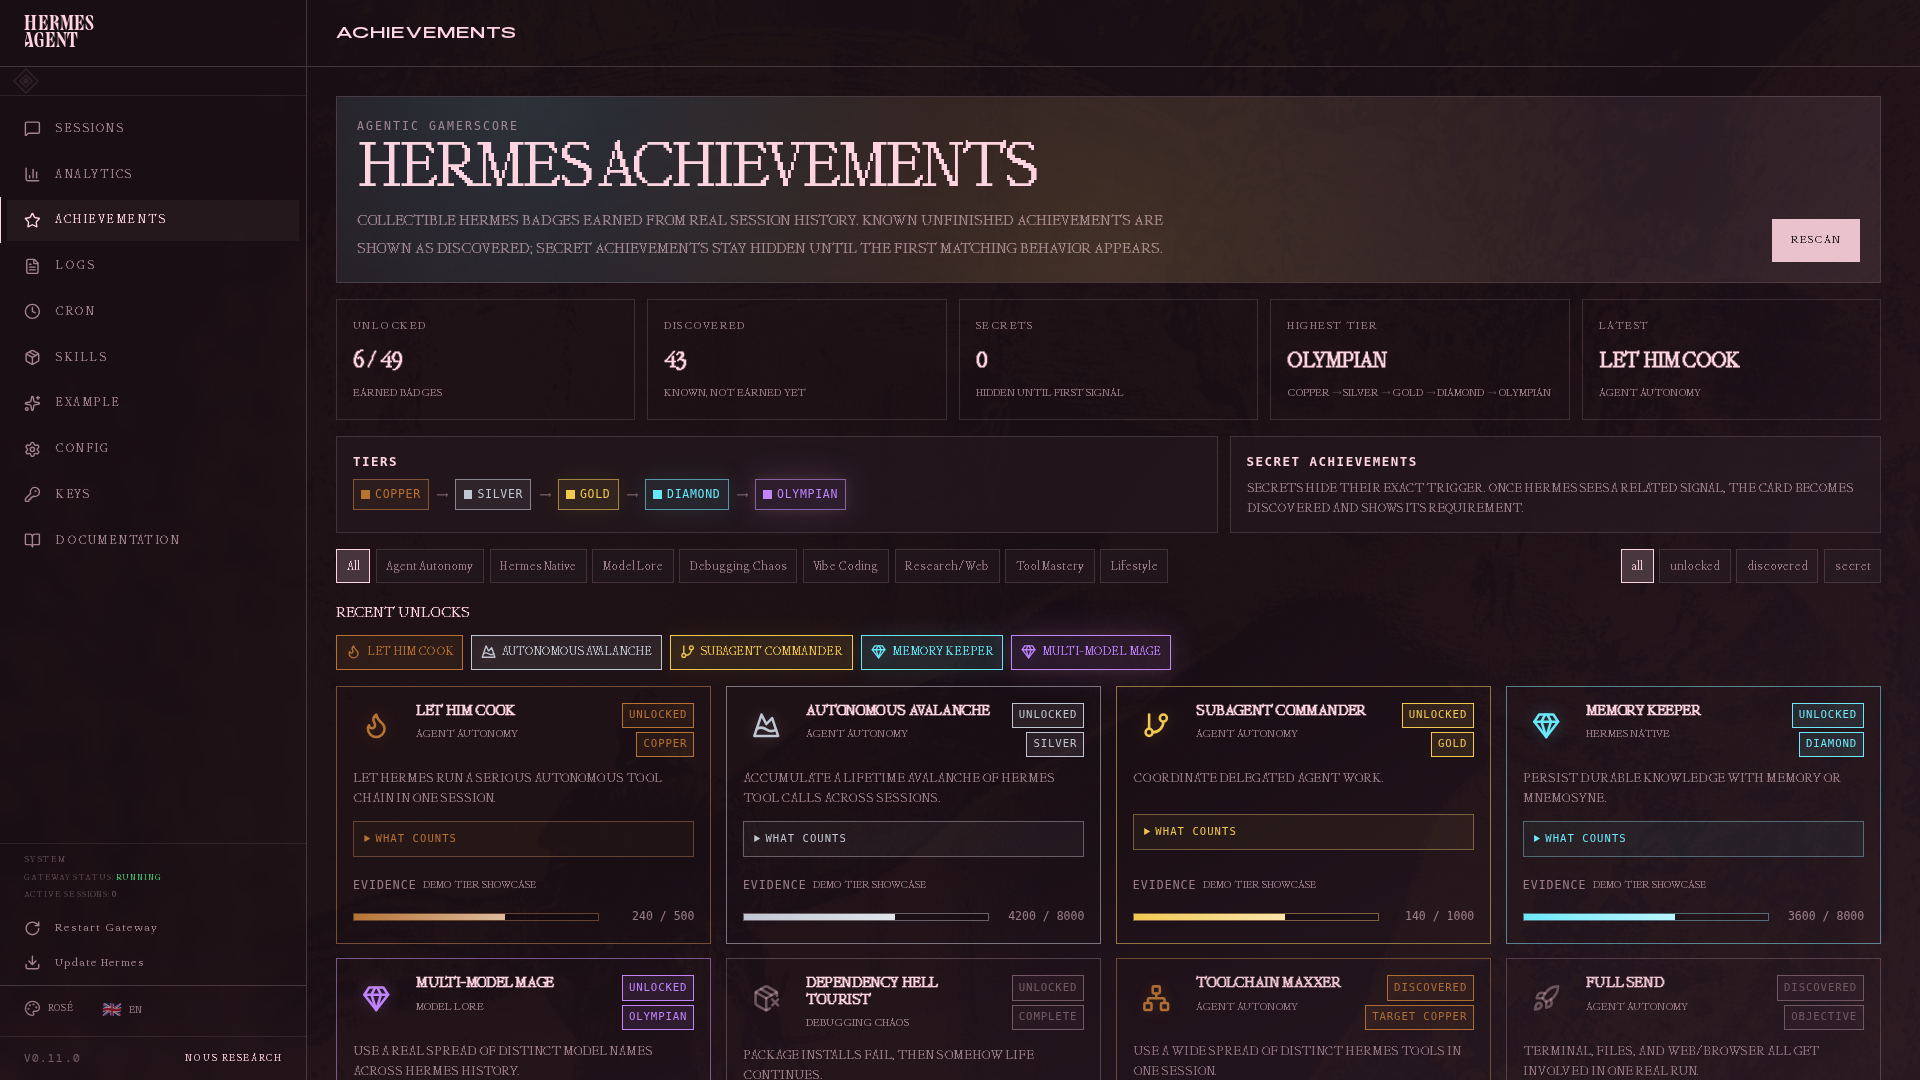
Task: Open the Logs document icon
Action: click(32, 266)
